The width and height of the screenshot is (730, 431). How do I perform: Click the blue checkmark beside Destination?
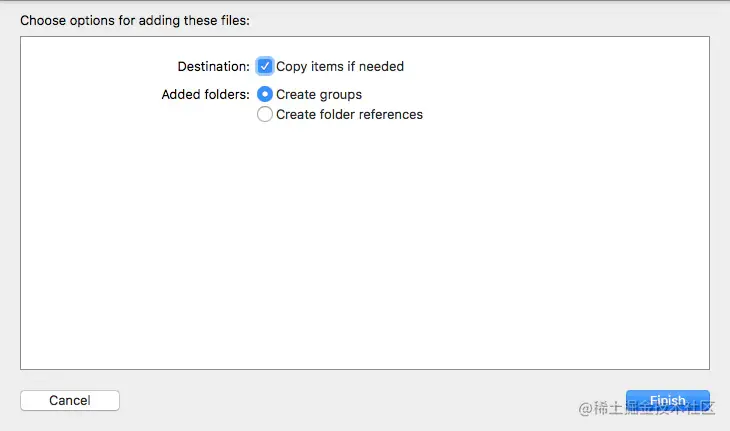(265, 66)
